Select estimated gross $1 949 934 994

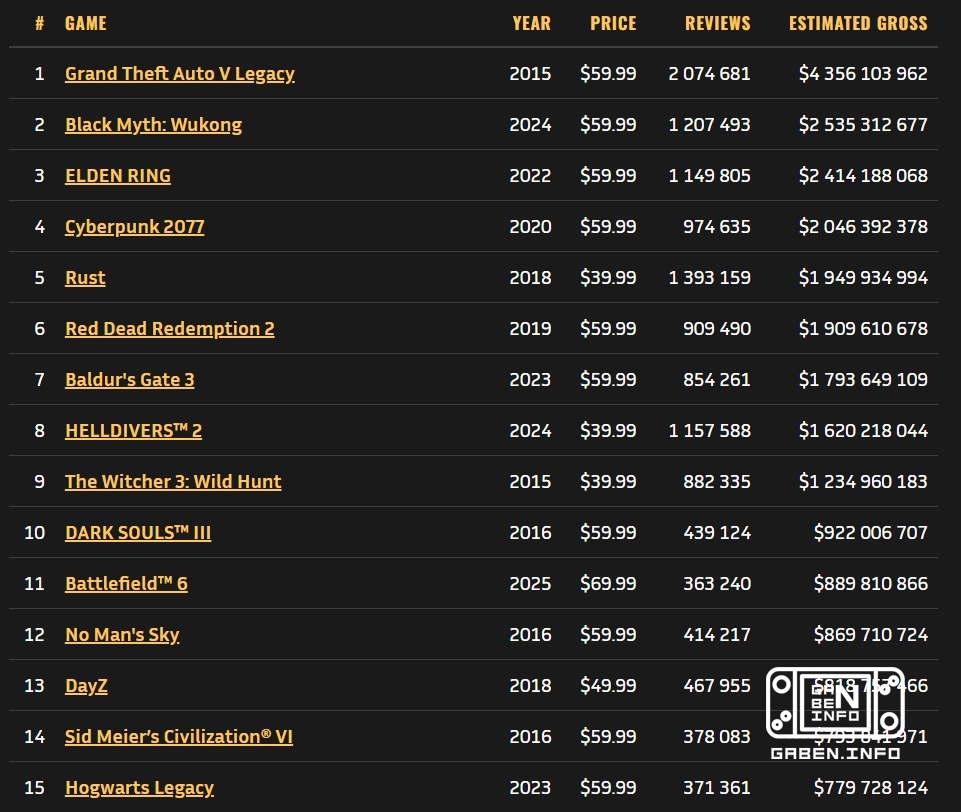pos(863,277)
